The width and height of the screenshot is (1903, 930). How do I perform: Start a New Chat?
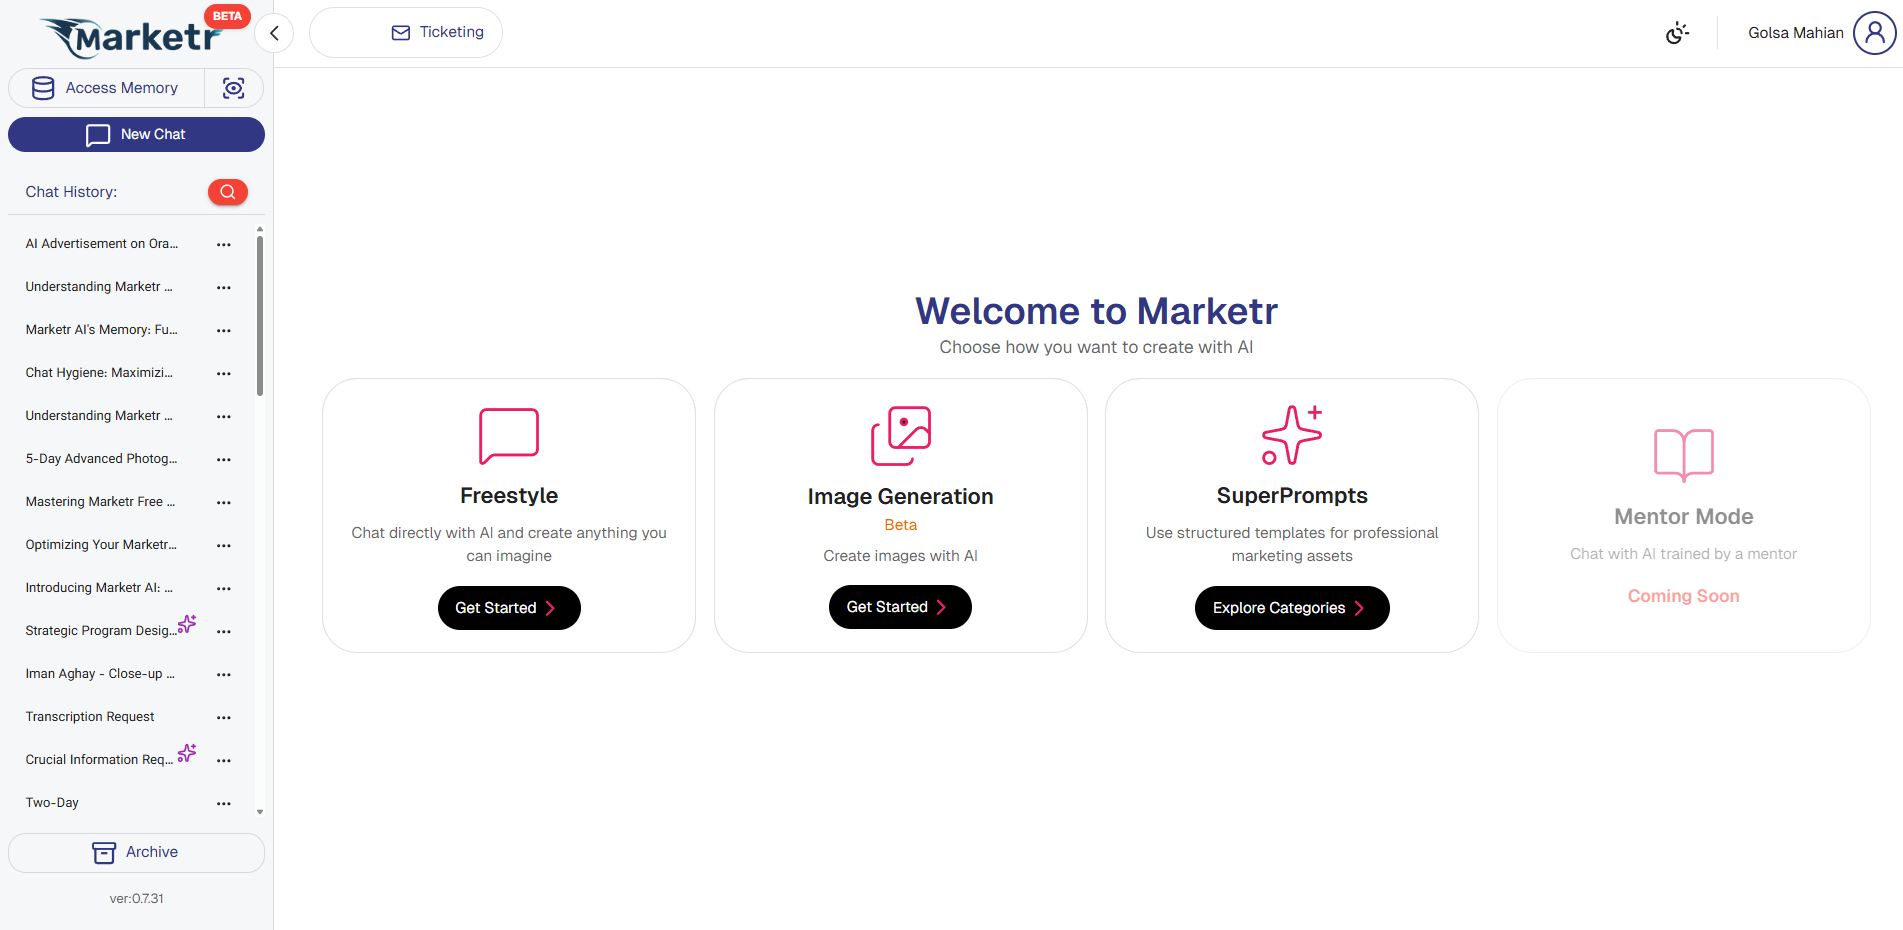tap(136, 134)
